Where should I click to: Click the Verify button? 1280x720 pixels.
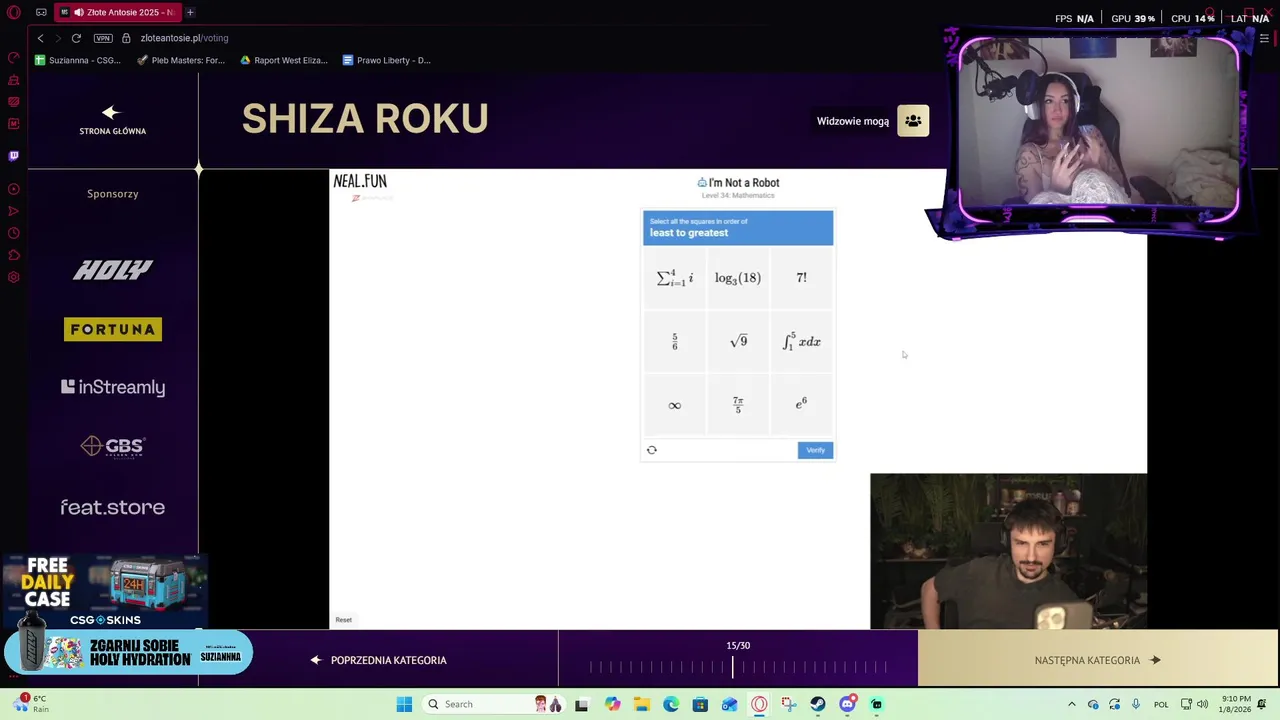click(x=815, y=450)
